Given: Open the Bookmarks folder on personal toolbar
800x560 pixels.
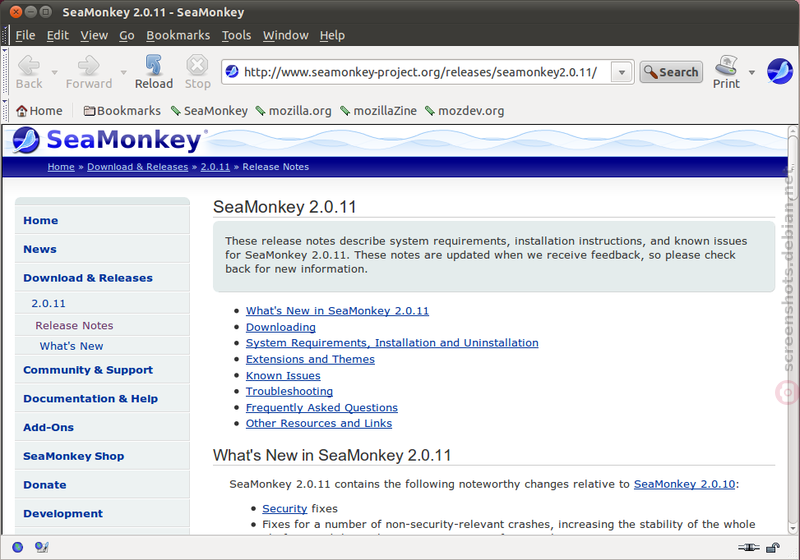Looking at the screenshot, I should point(122,111).
